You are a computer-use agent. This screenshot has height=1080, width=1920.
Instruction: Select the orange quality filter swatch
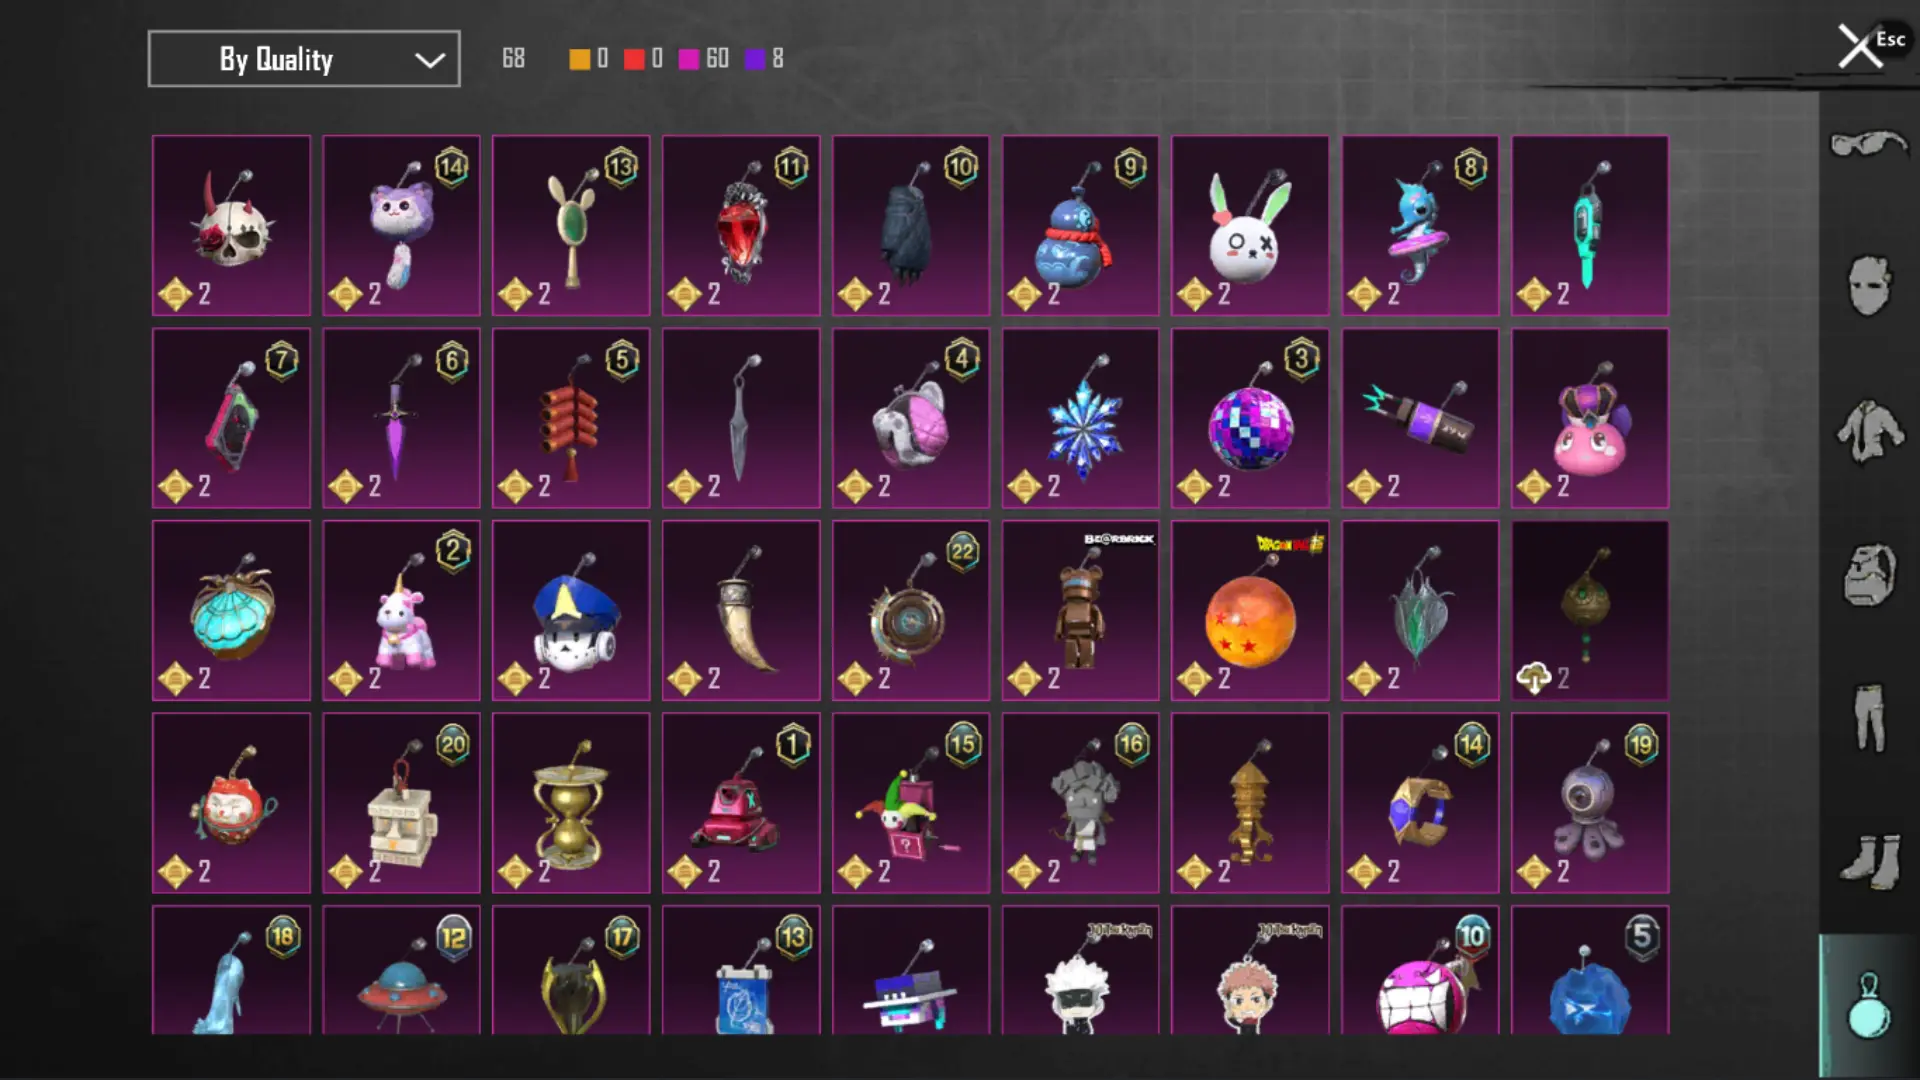580,59
